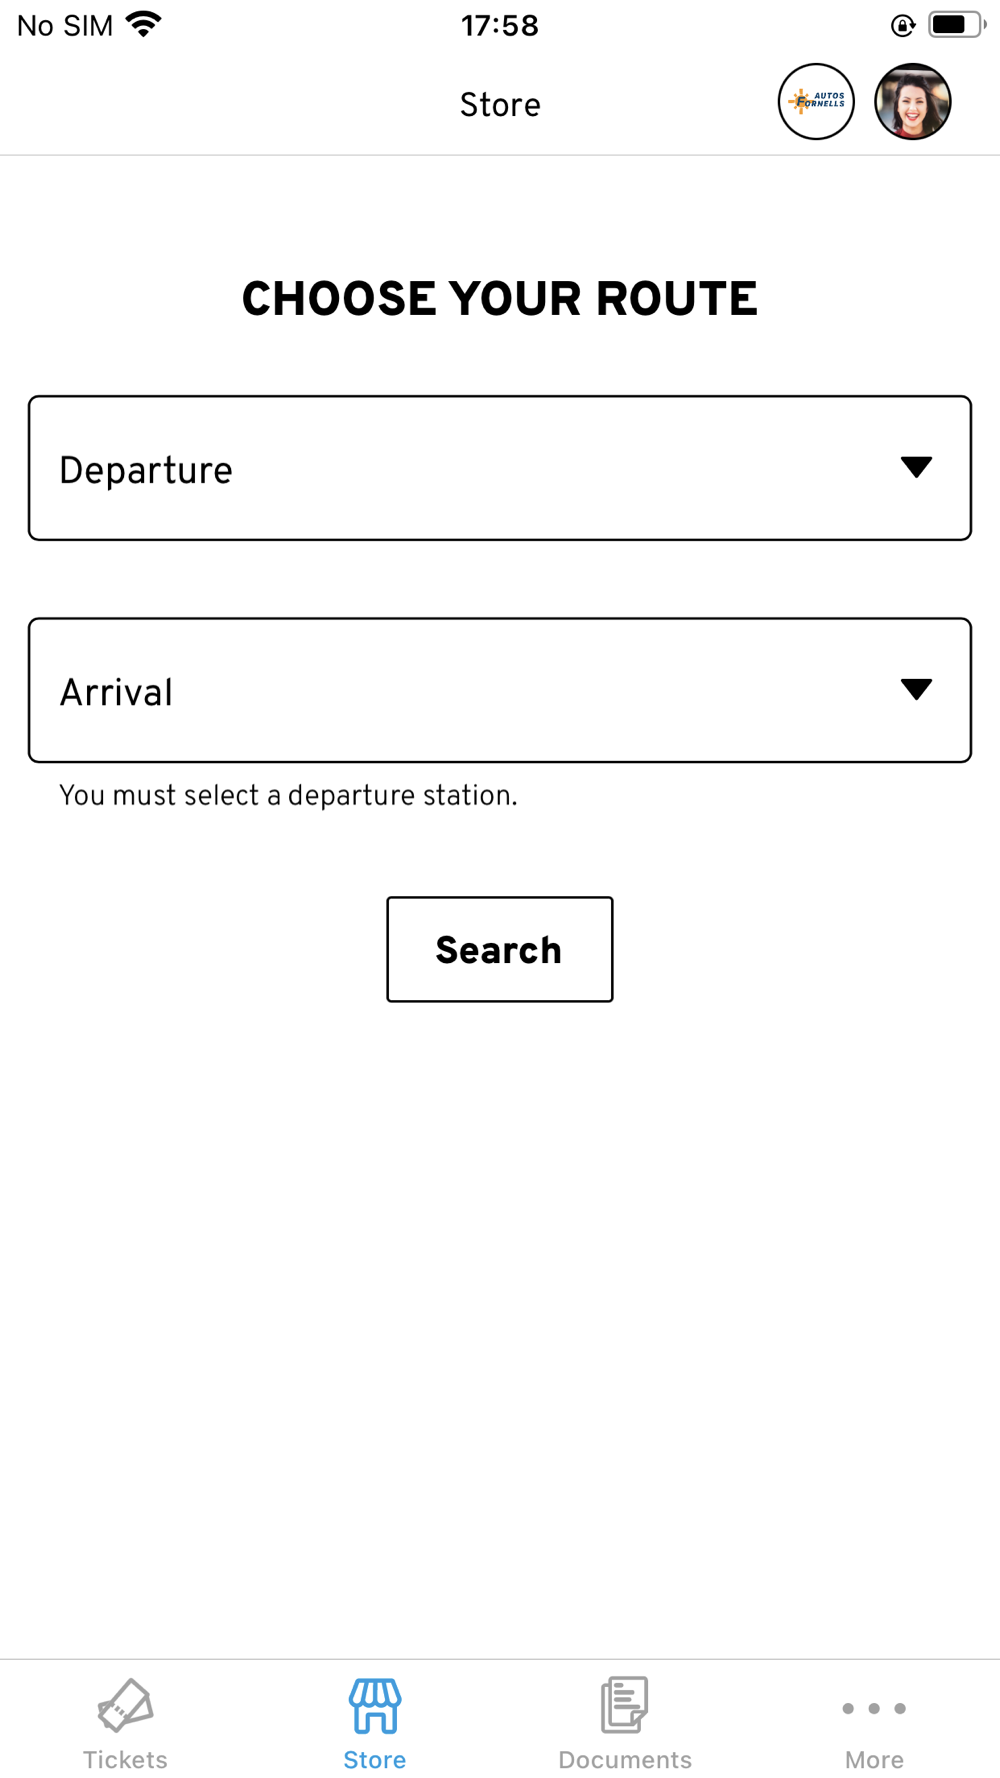The width and height of the screenshot is (1000, 1778).
Task: Tap the battery status icon
Action: click(955, 25)
